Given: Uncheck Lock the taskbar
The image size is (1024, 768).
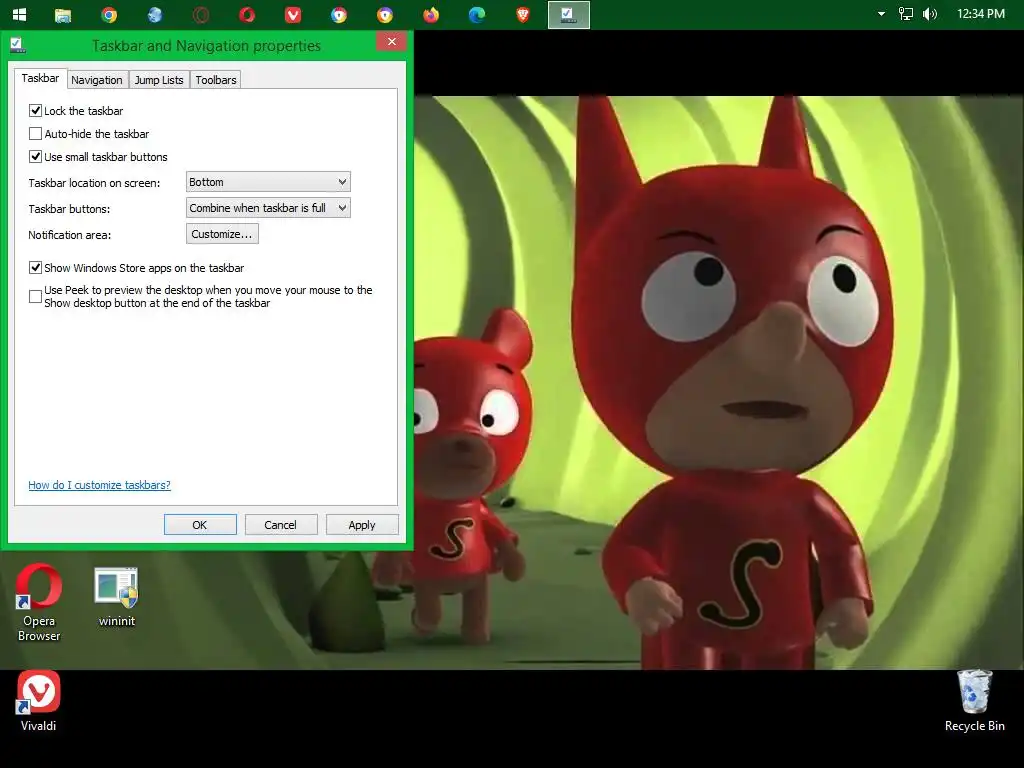Looking at the screenshot, I should [x=35, y=110].
